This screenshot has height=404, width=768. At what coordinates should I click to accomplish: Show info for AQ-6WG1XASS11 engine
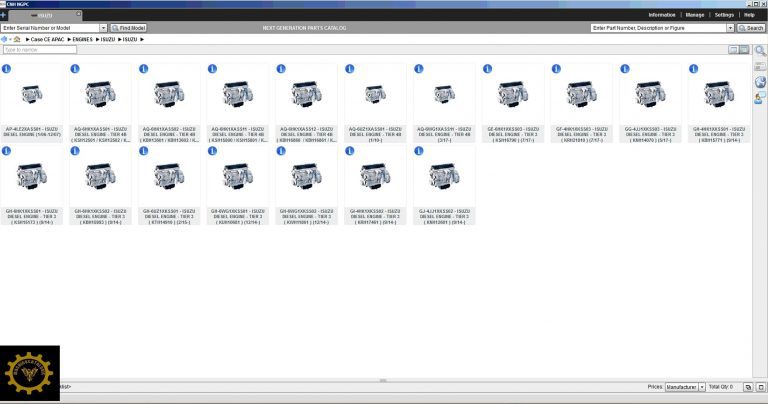[419, 69]
